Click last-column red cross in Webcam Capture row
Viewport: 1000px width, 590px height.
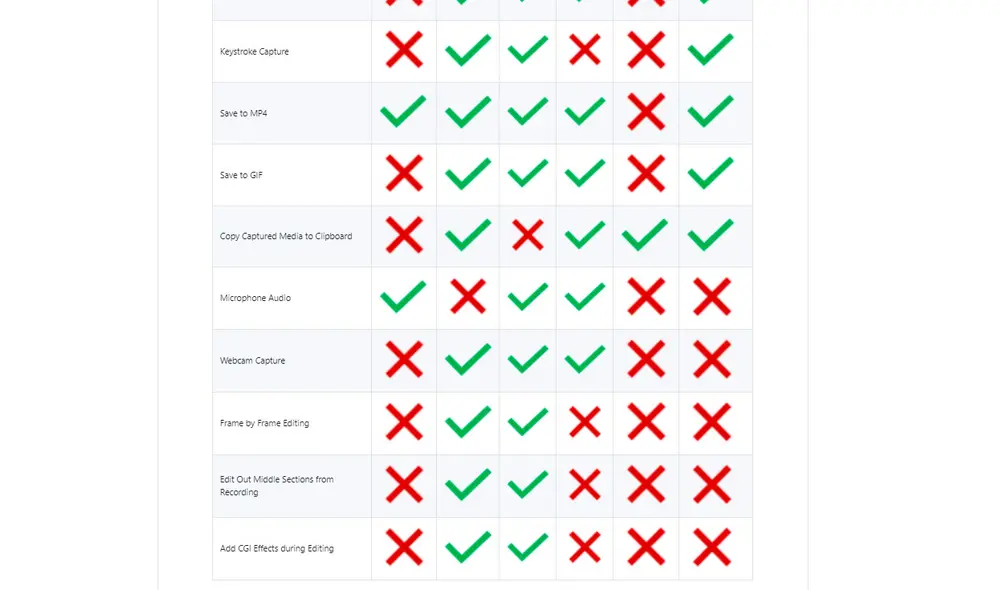pyautogui.click(x=712, y=359)
